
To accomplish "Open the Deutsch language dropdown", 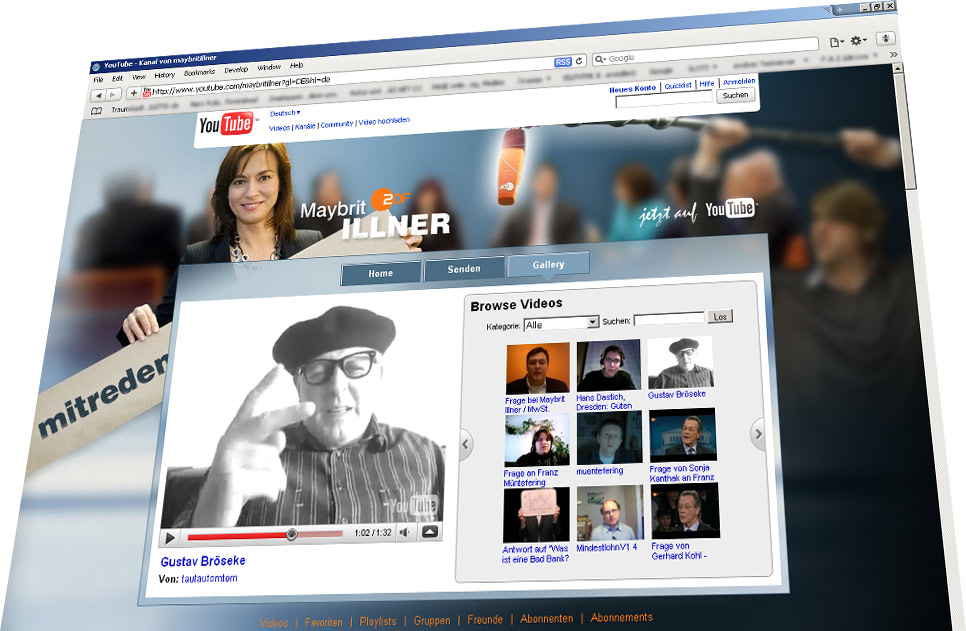I will coord(285,113).
